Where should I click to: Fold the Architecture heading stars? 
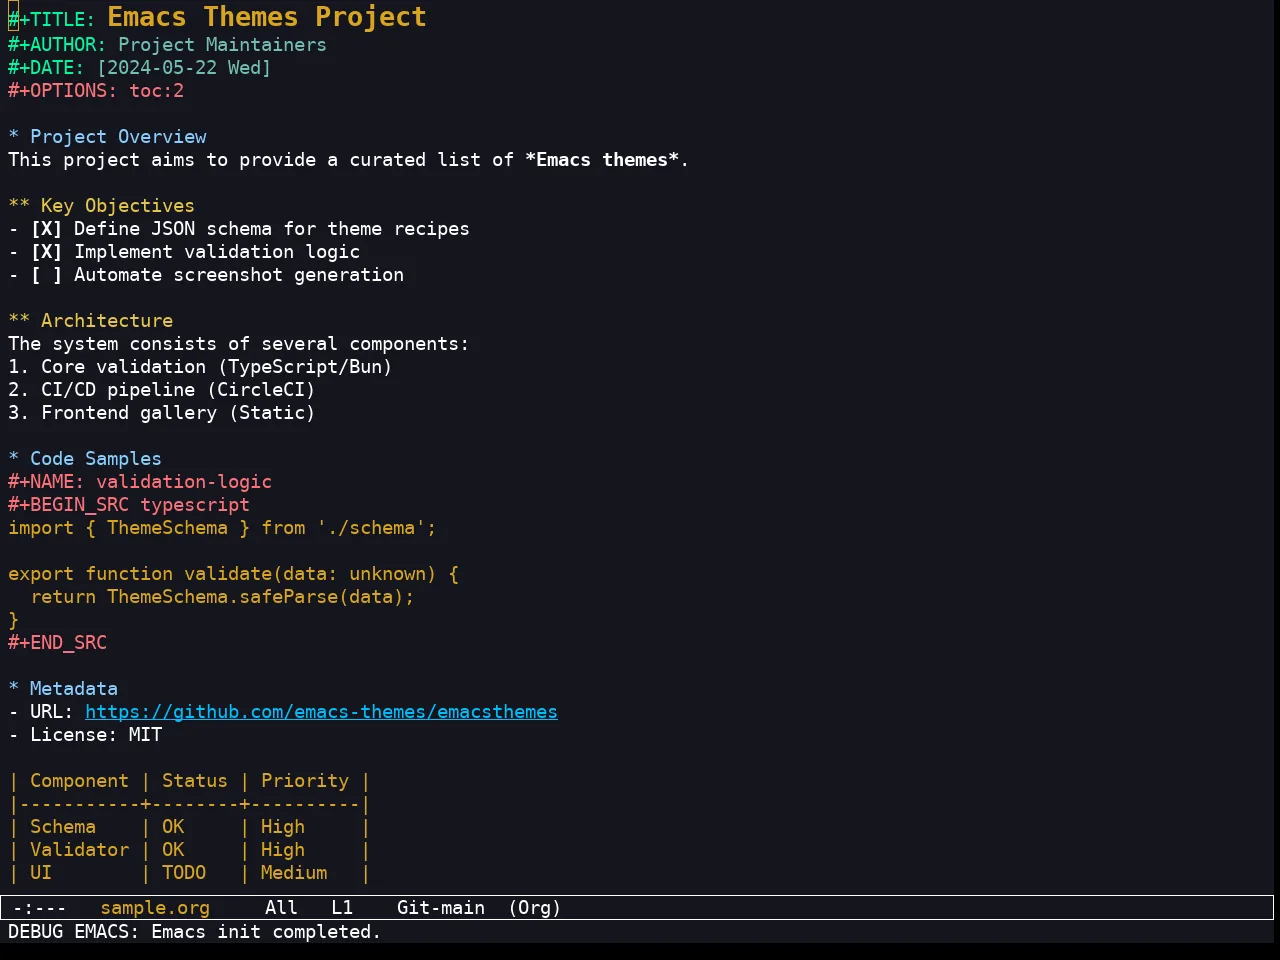(x=19, y=321)
